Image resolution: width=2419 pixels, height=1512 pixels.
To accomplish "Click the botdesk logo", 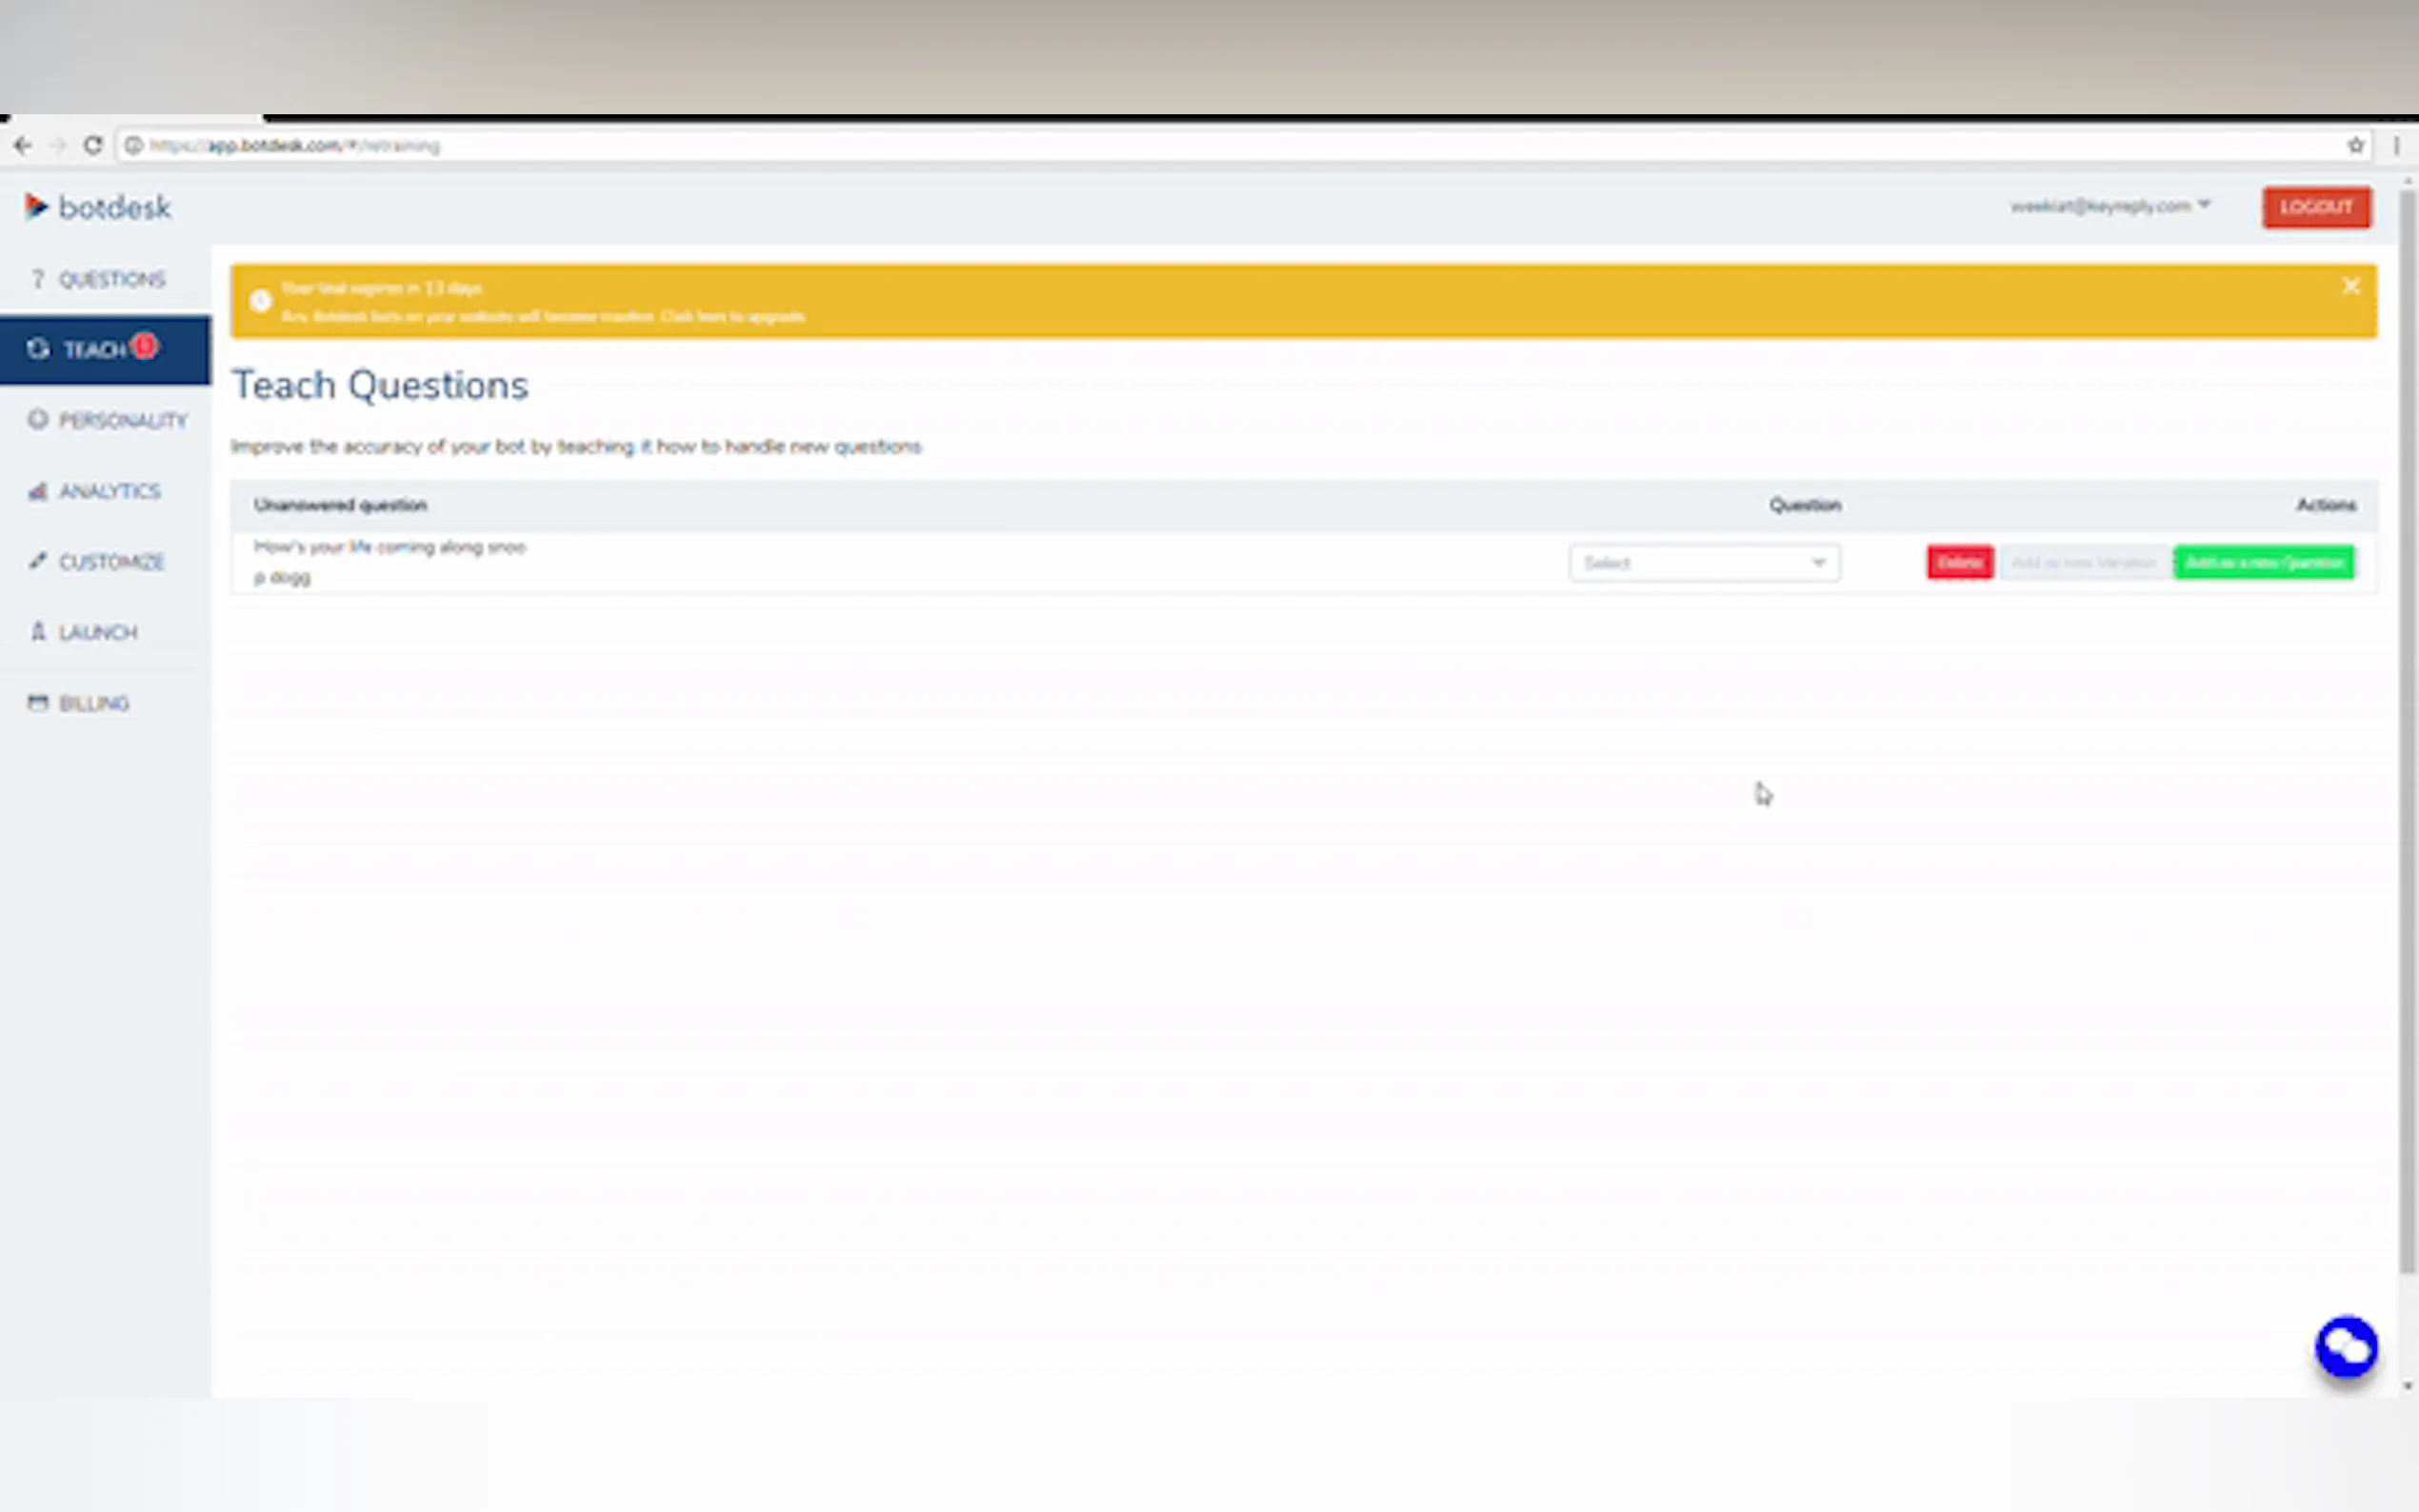I will [x=98, y=207].
